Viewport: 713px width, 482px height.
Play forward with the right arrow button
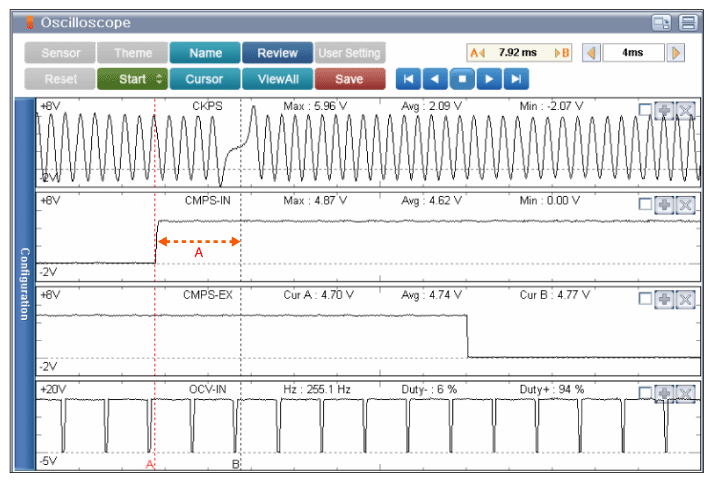click(489, 79)
